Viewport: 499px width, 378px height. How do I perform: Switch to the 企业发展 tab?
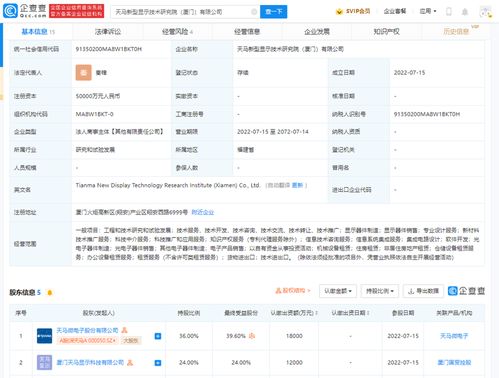pos(317,32)
